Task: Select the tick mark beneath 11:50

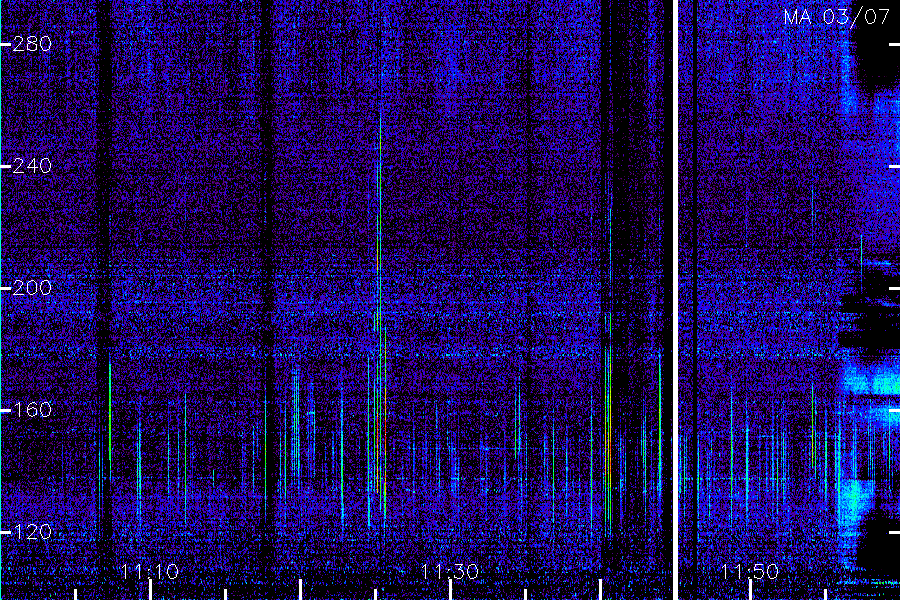Action: click(750, 590)
